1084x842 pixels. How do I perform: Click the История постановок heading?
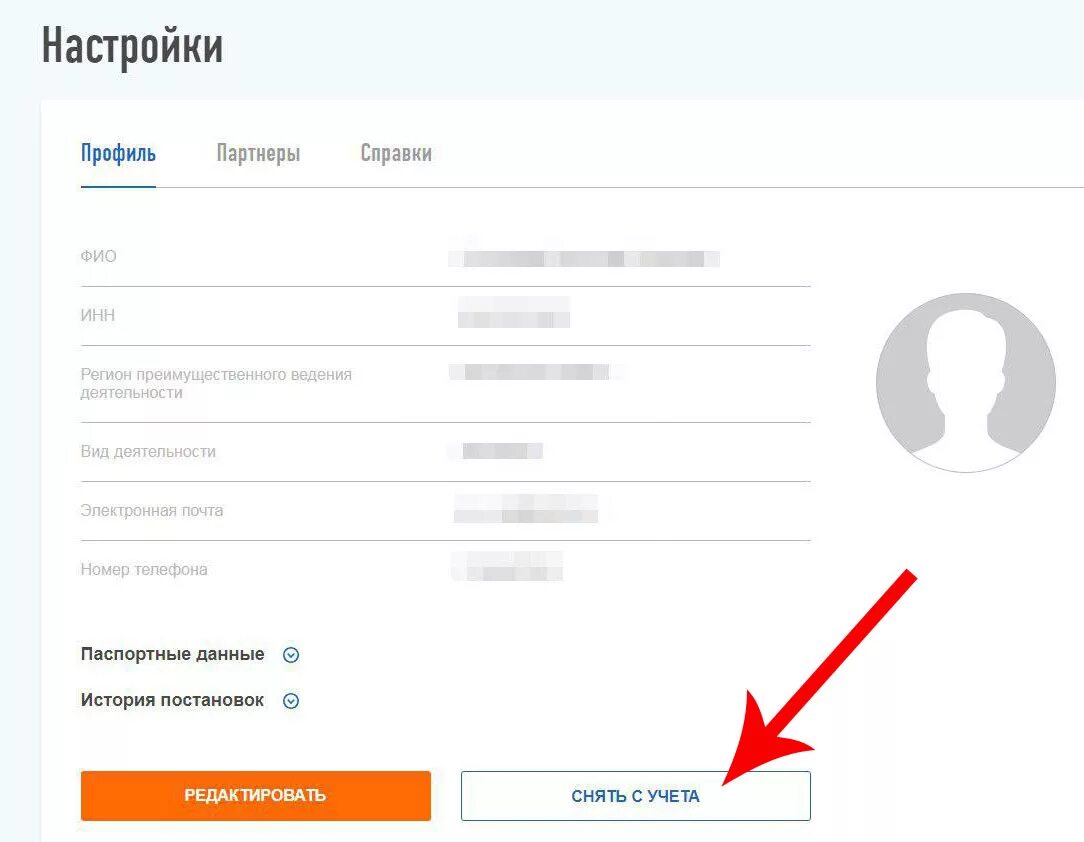click(172, 700)
